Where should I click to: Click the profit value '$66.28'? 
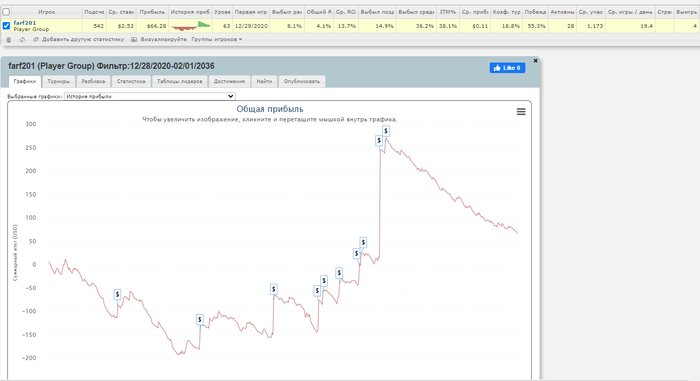pos(157,26)
